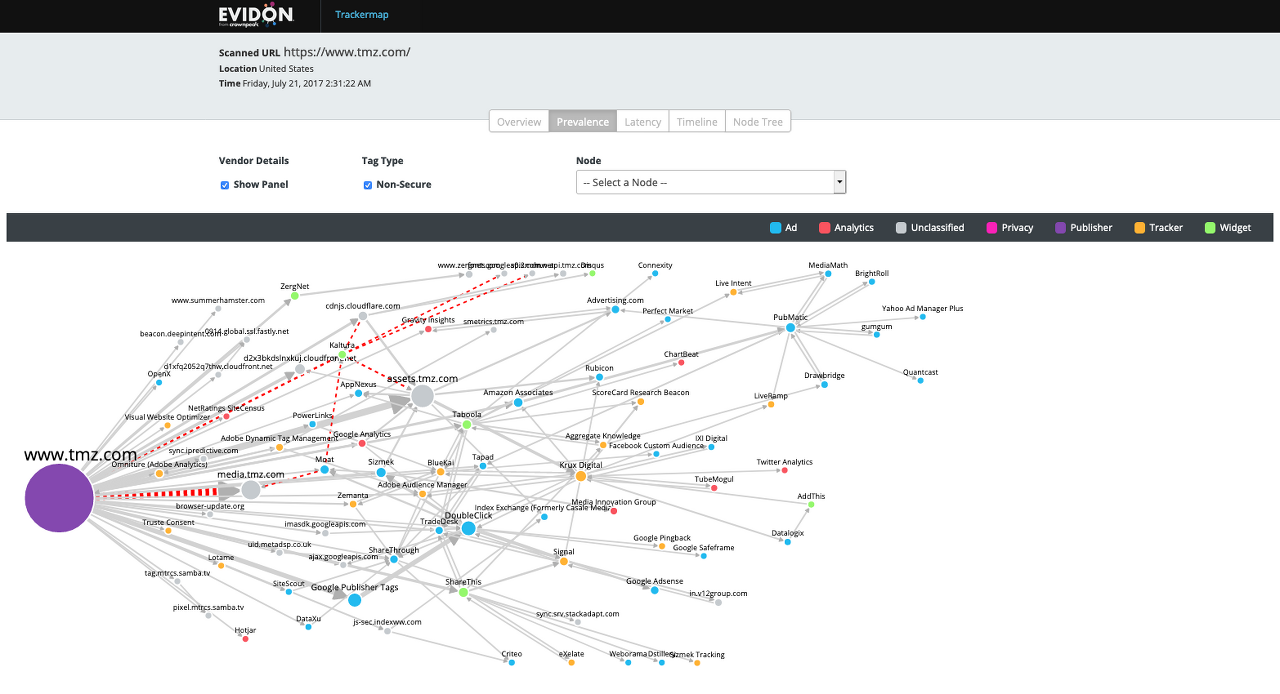Select the Signal tracker node

(x=564, y=562)
